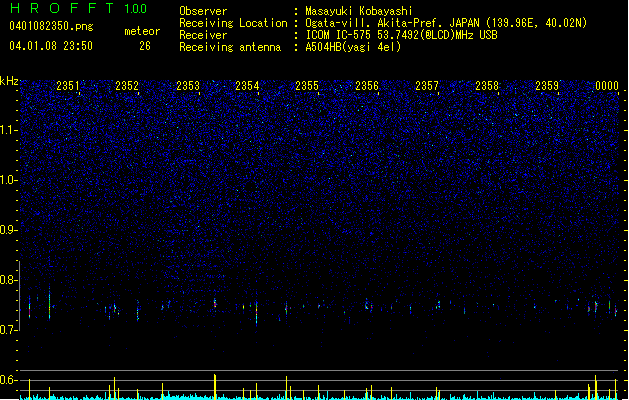Click the 0000 time marker
Screen dimensions: 629x400
pos(607,86)
